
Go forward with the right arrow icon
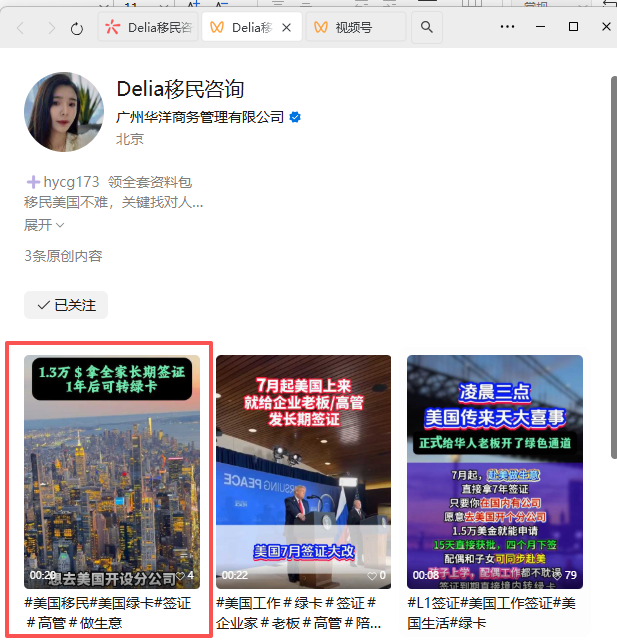pos(51,28)
